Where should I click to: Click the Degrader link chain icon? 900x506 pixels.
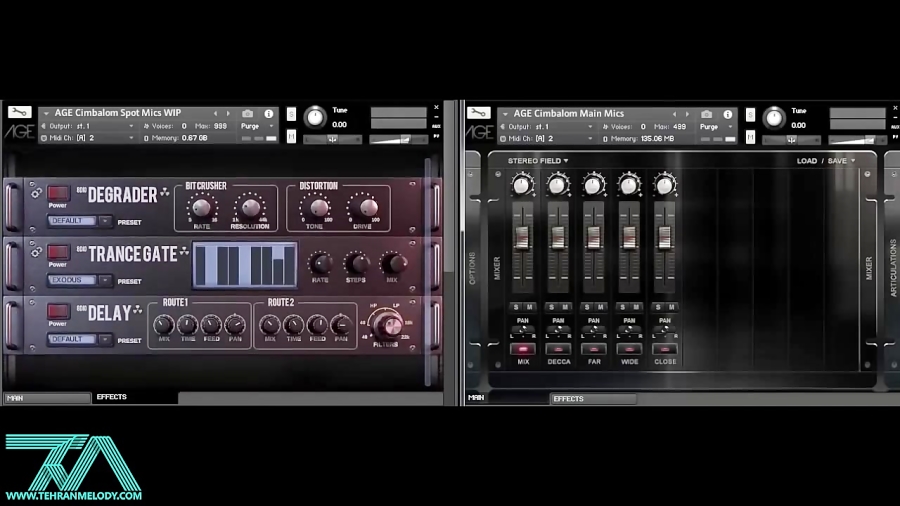[36, 193]
